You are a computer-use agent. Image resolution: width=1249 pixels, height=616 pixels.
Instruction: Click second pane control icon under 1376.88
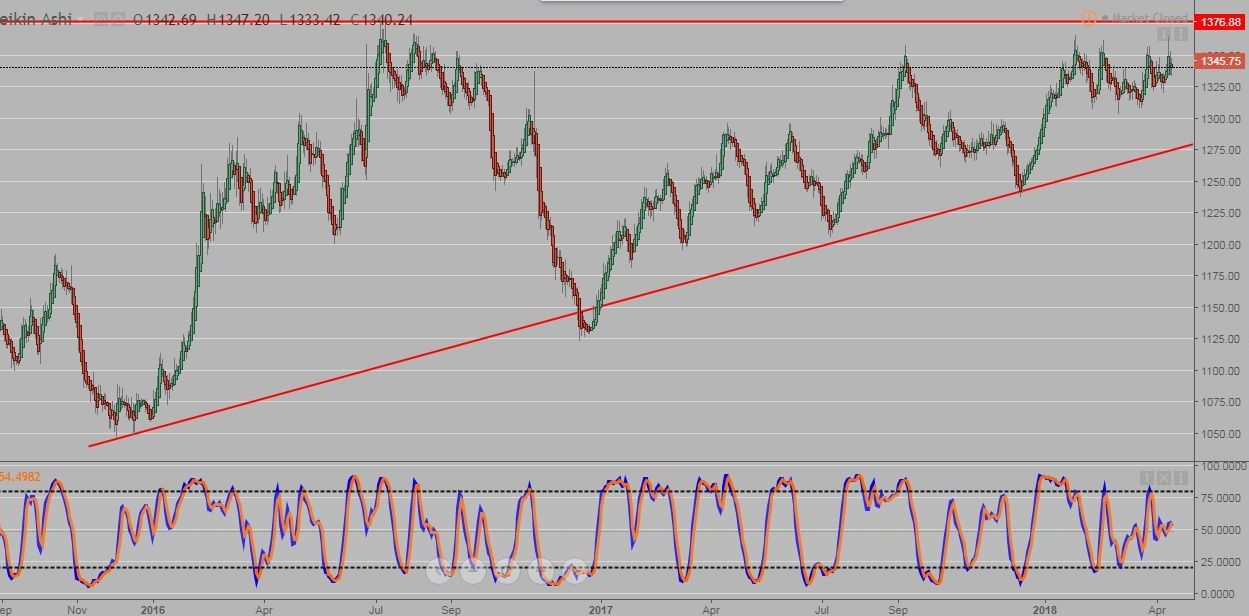coord(1181,35)
